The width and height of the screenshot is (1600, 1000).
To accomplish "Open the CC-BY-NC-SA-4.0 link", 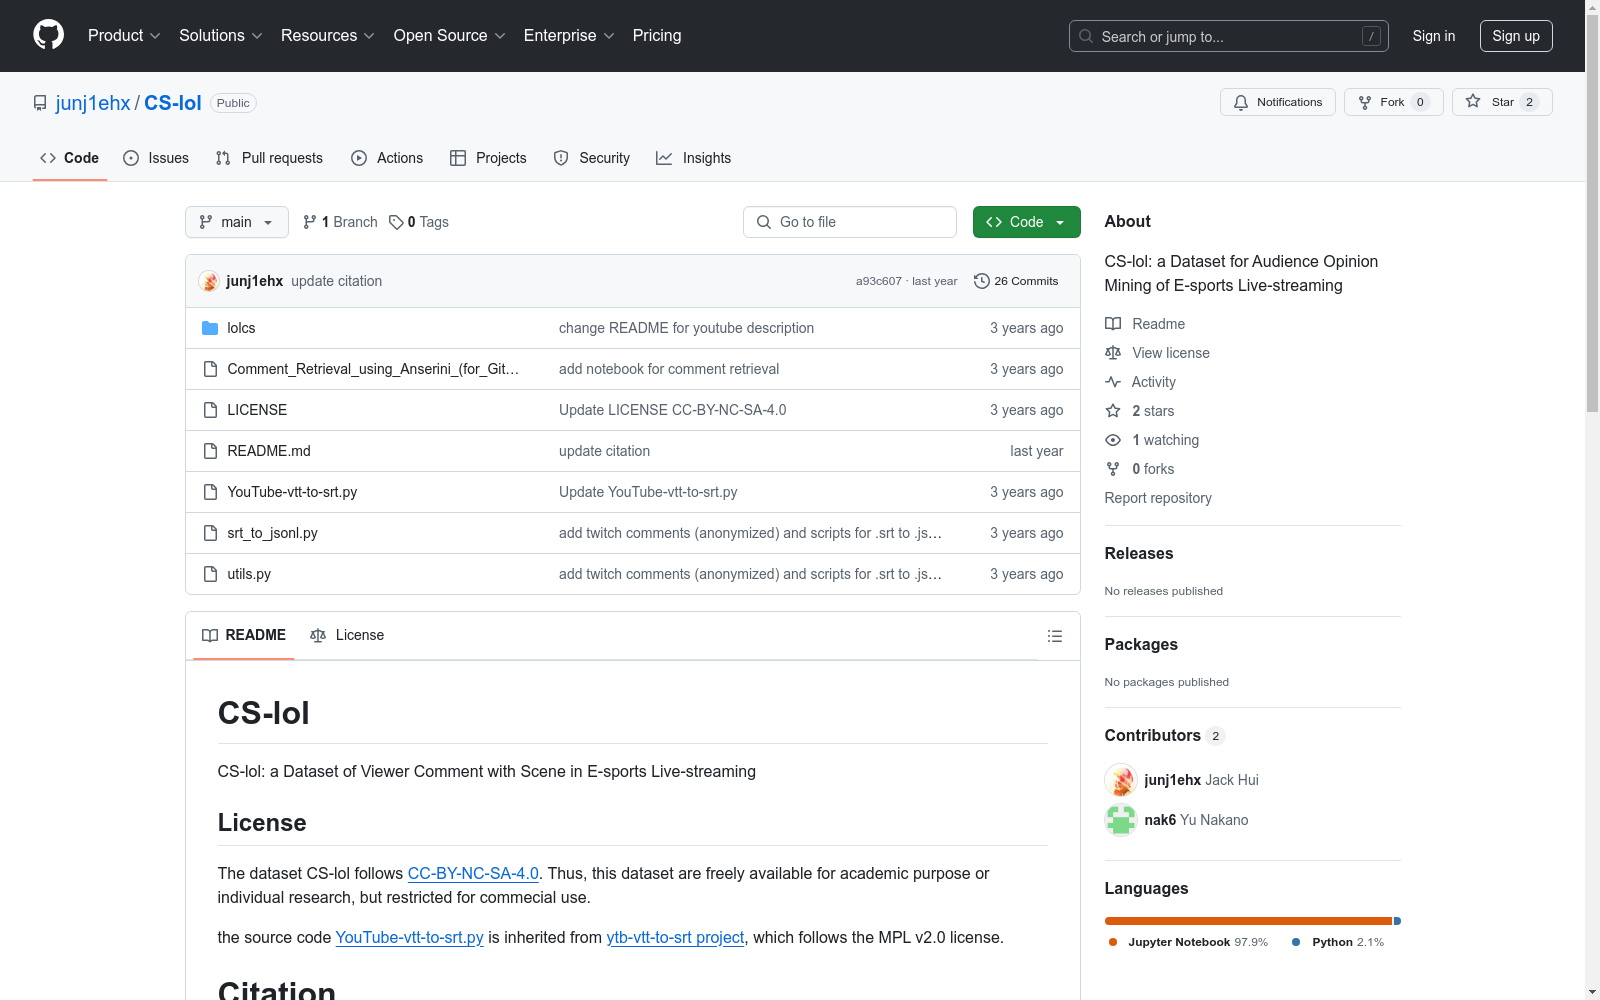I will click(473, 873).
